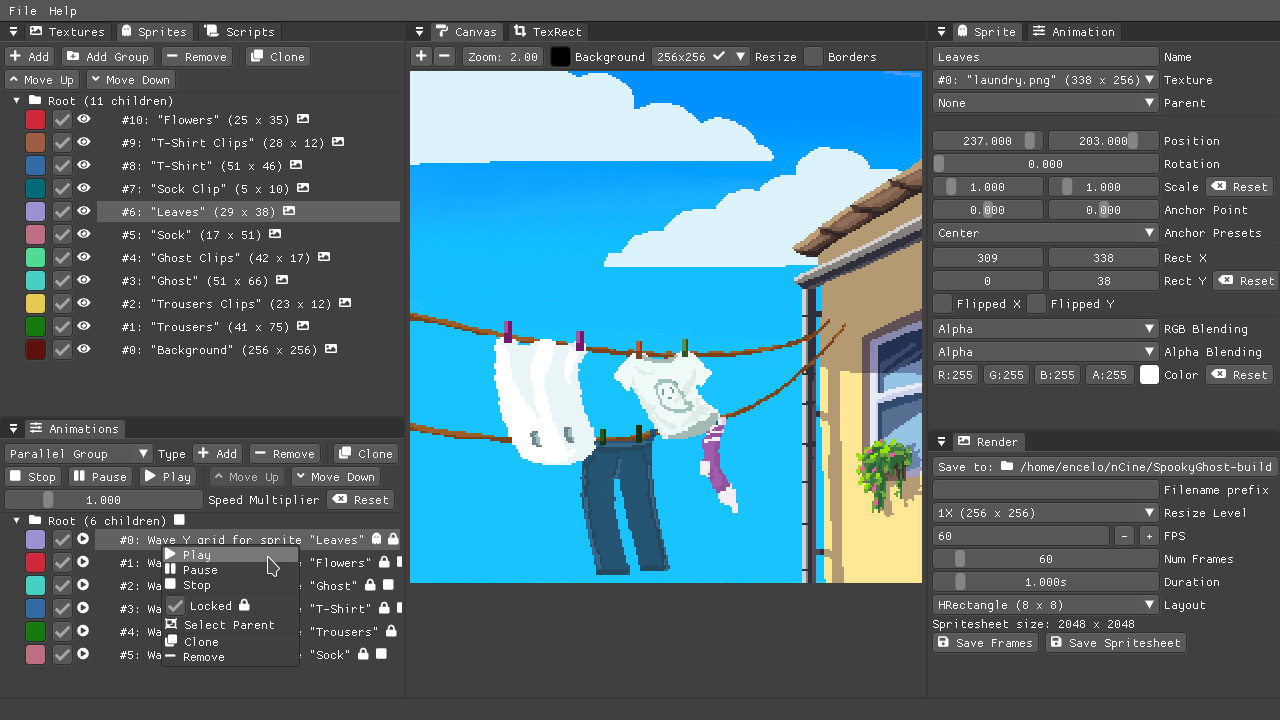The width and height of the screenshot is (1280, 720).
Task: Click the lock icon on the "Ghost" animation row
Action: click(370, 586)
